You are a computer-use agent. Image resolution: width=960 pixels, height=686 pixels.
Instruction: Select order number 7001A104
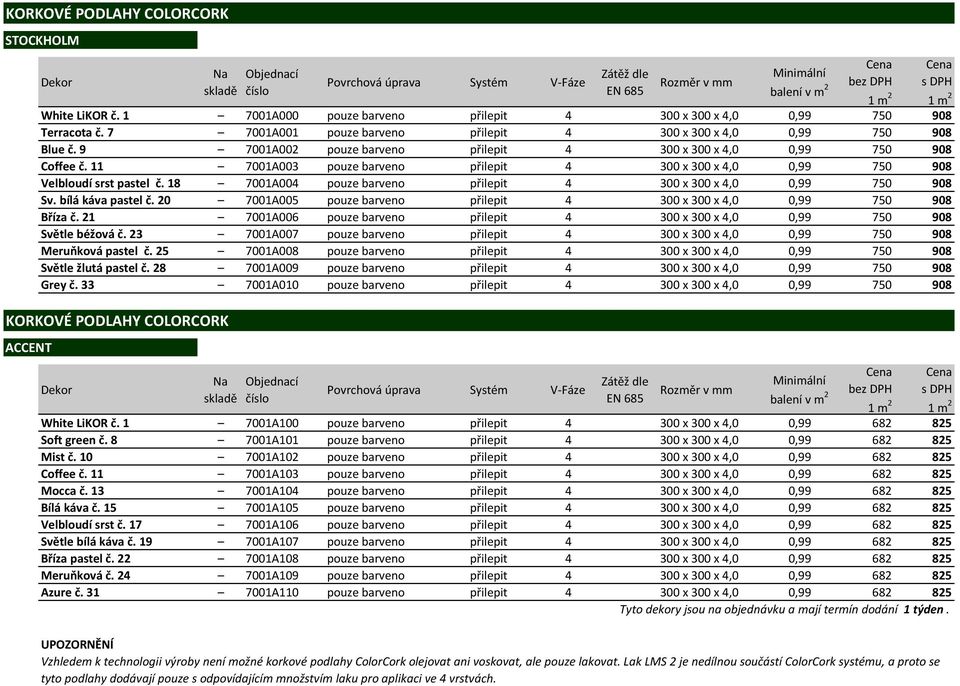[272, 491]
